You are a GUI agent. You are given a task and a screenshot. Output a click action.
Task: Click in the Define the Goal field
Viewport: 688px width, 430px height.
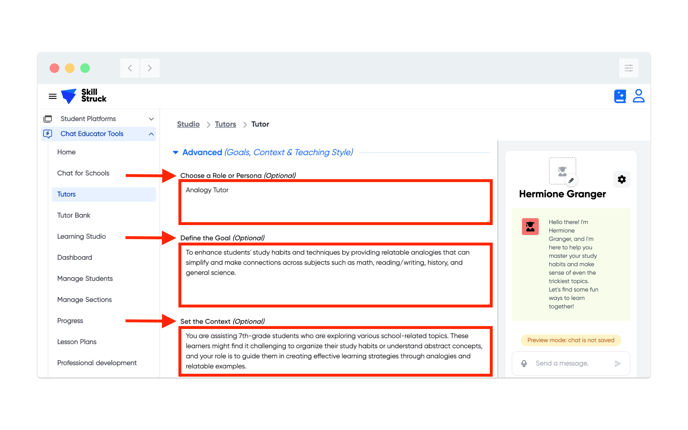[335, 275]
